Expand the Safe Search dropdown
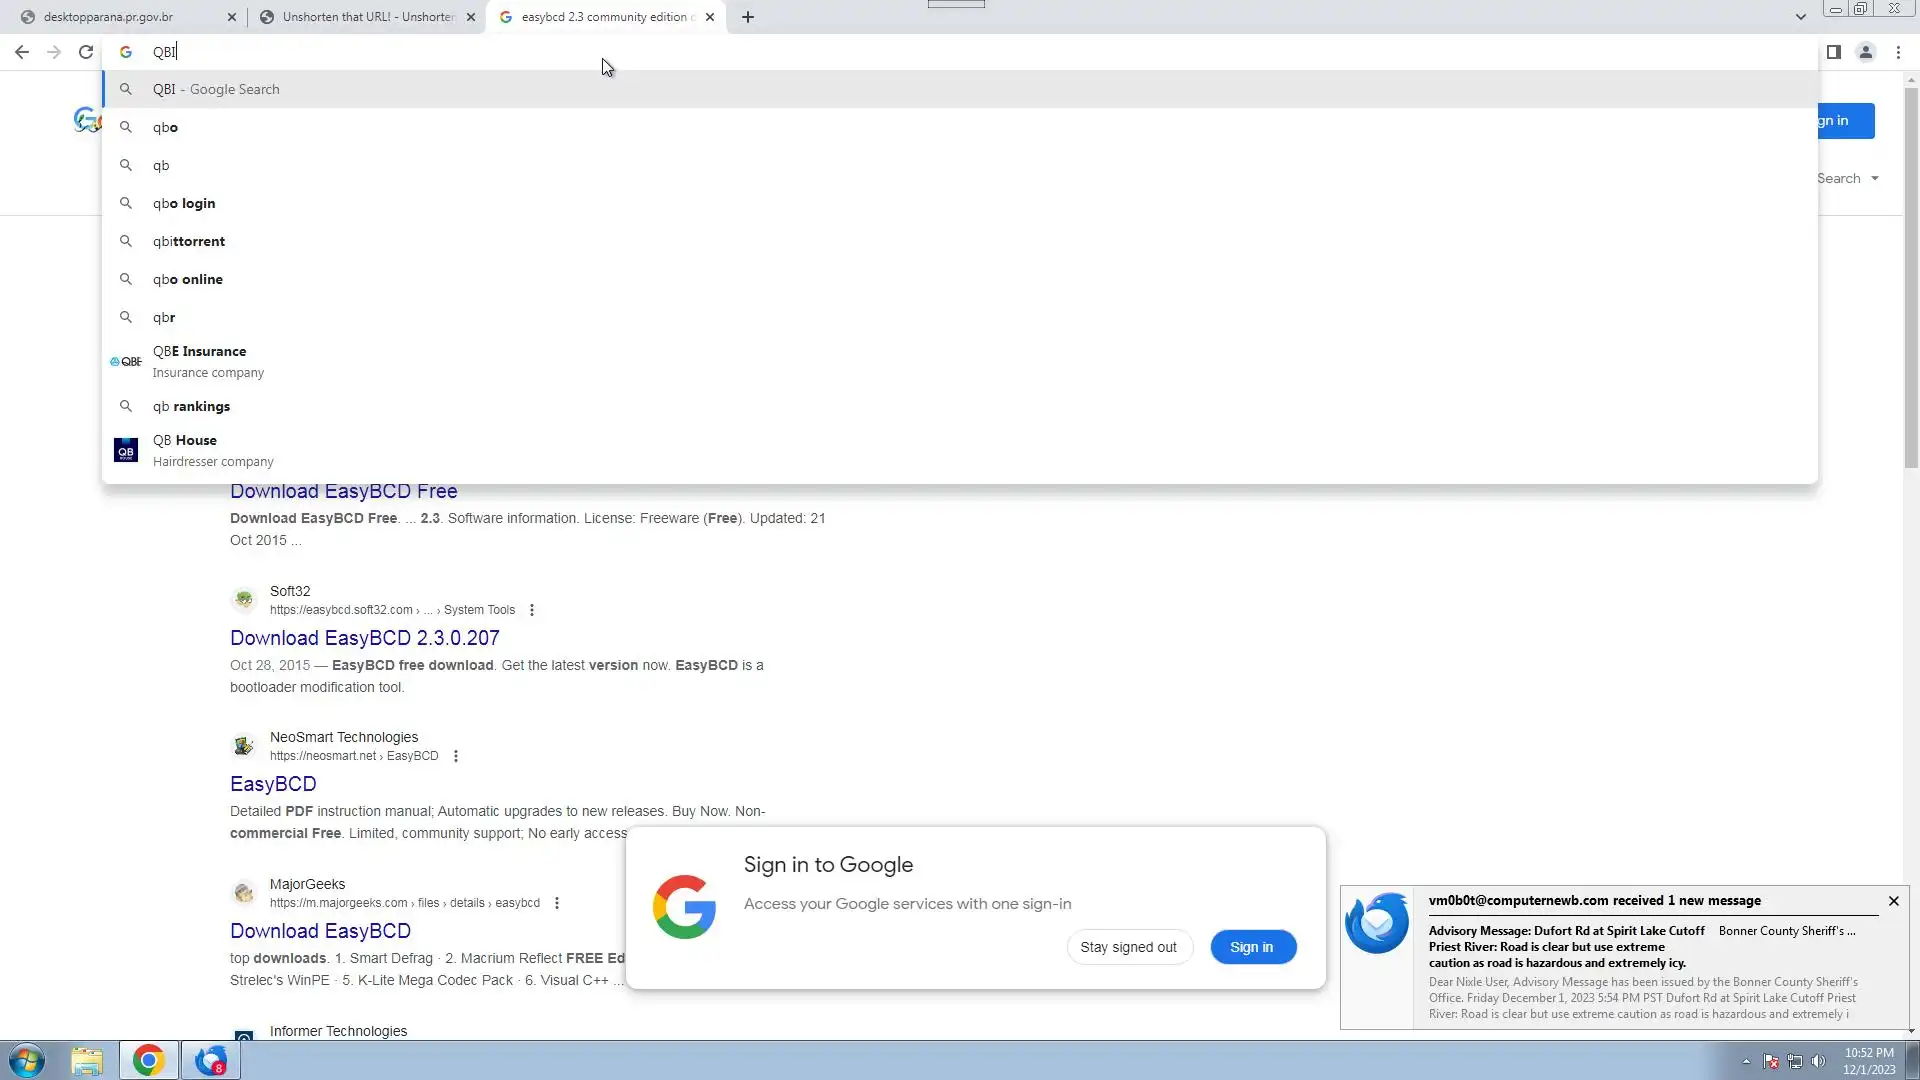1920x1080 pixels. click(x=1848, y=178)
